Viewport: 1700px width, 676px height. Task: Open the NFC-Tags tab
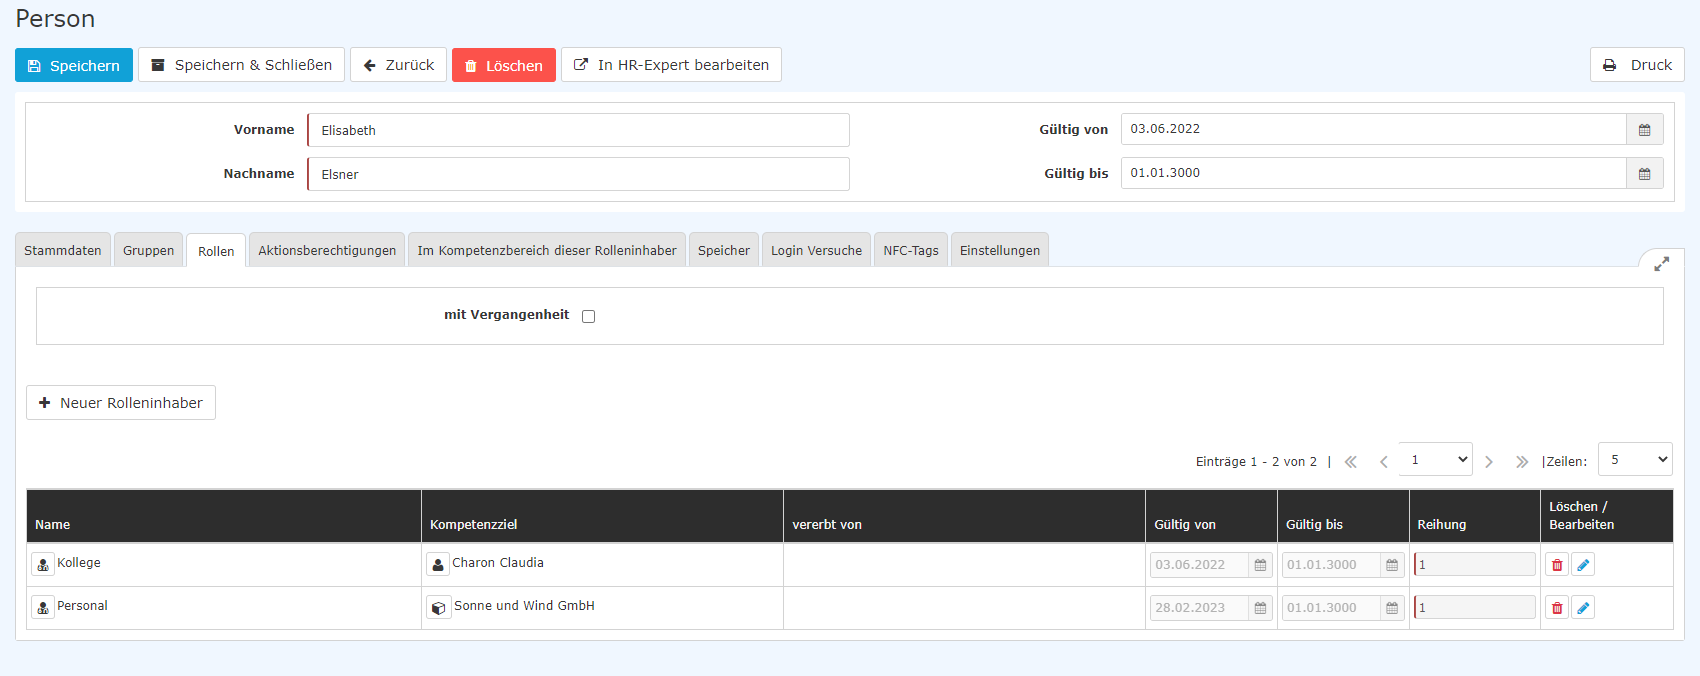click(911, 250)
